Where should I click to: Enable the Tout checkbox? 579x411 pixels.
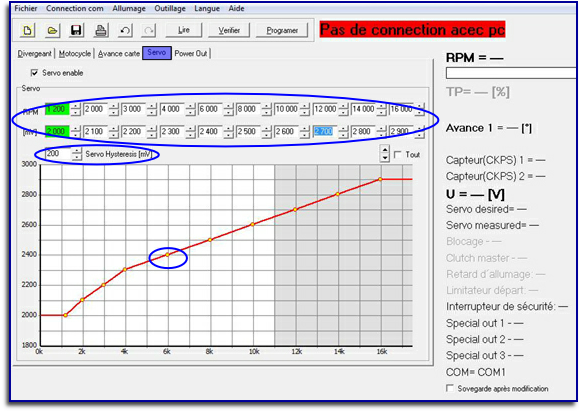(398, 154)
